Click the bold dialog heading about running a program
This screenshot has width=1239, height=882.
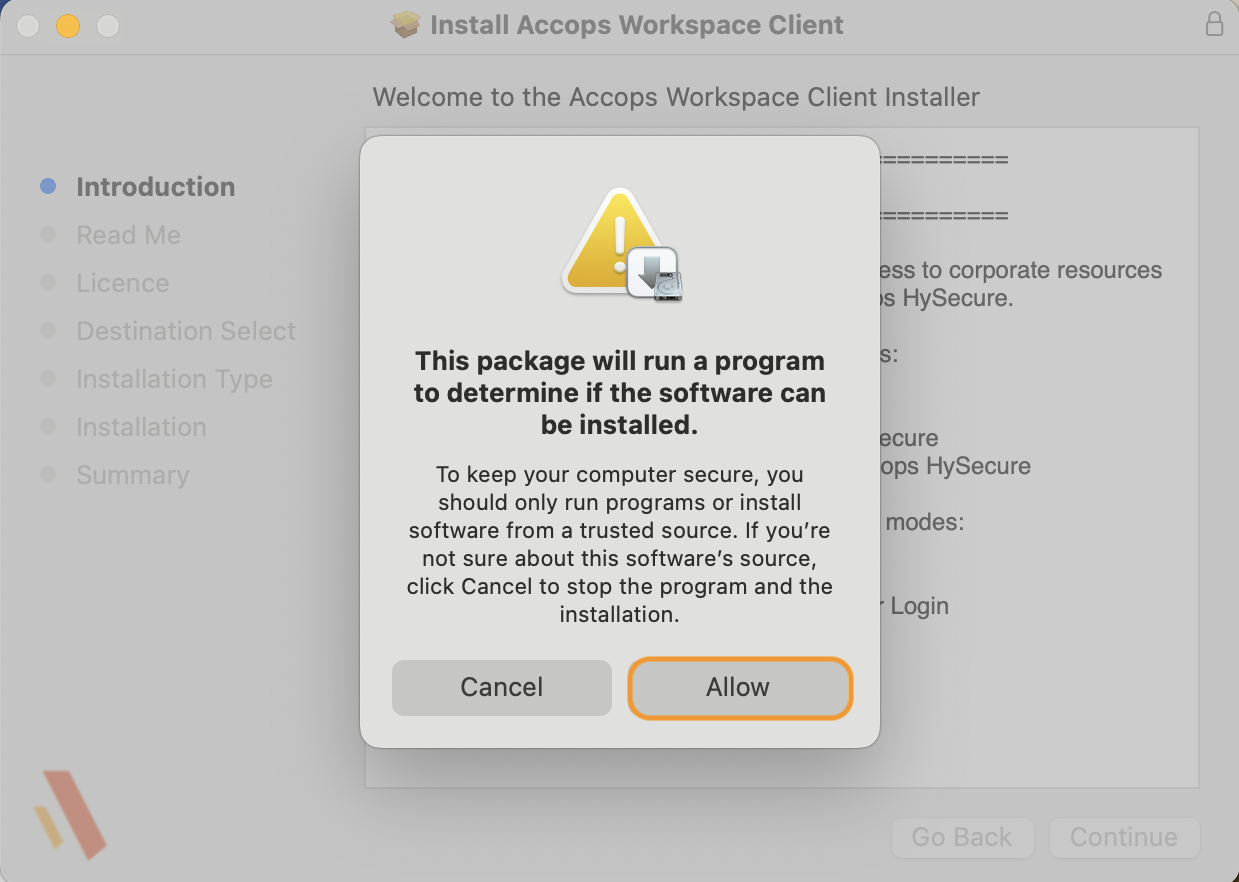pos(620,393)
